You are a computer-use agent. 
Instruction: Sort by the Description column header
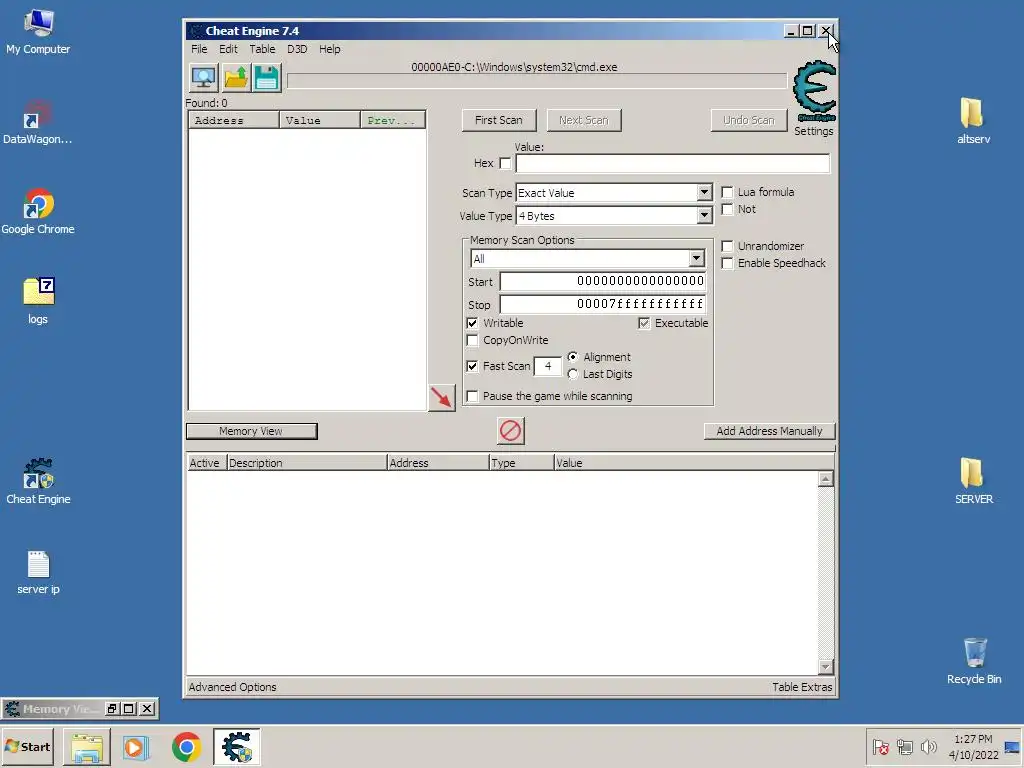pyautogui.click(x=306, y=463)
